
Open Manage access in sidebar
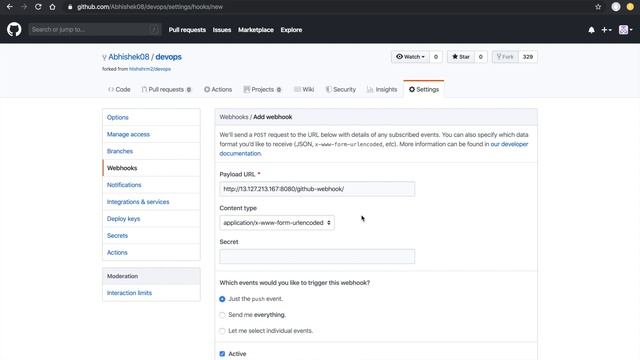pyautogui.click(x=151, y=134)
